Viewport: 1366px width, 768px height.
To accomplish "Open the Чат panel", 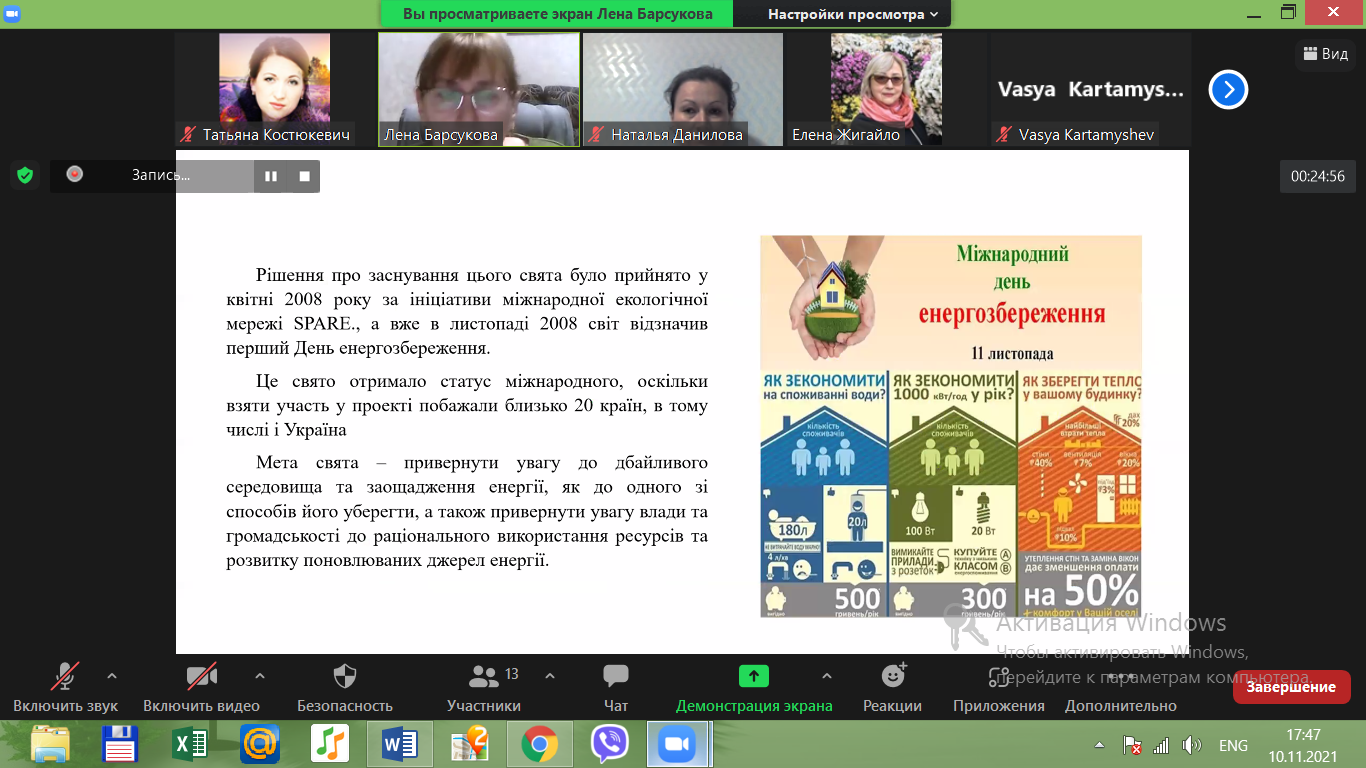I will (616, 687).
